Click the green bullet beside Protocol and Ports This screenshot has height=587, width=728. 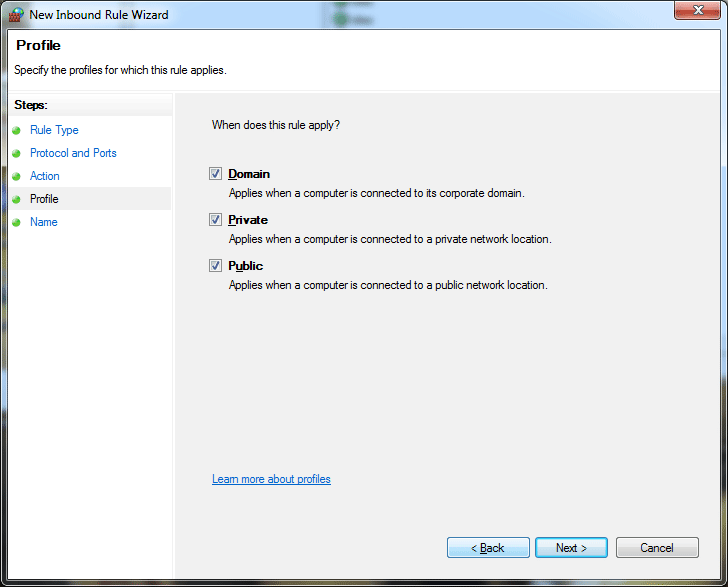coord(16,153)
